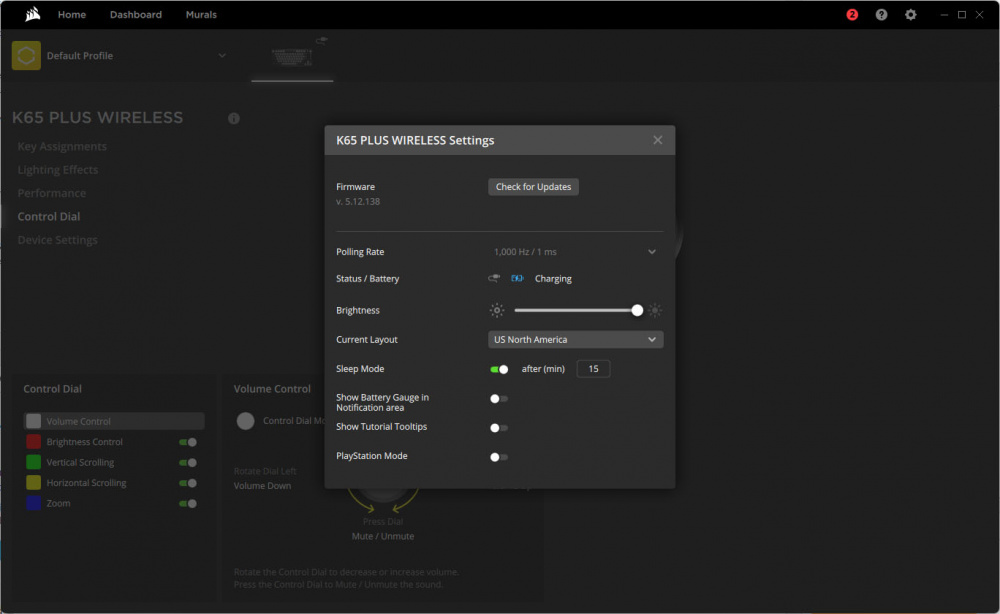Expand the Polling Rate dropdown
Viewport: 1000px width, 614px height.
[575, 252]
